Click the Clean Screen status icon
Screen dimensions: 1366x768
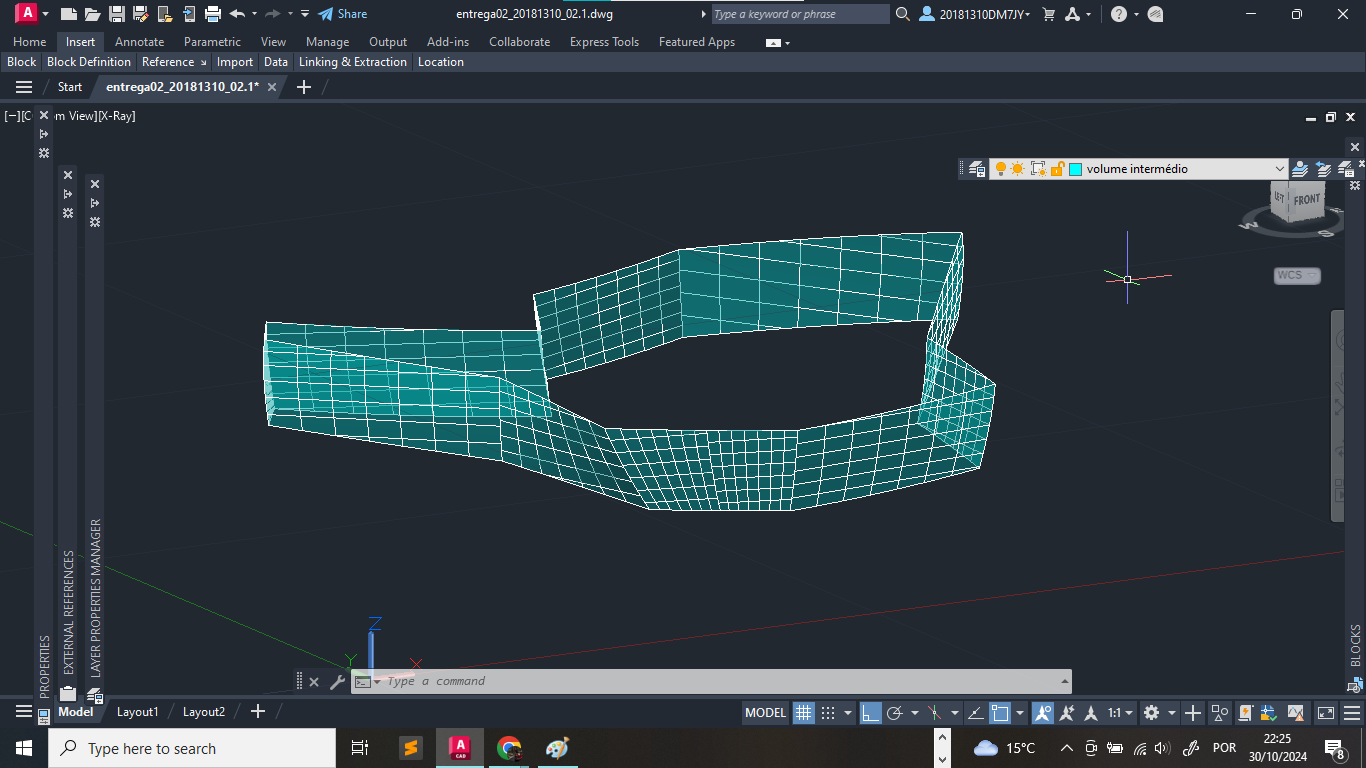click(1325, 713)
